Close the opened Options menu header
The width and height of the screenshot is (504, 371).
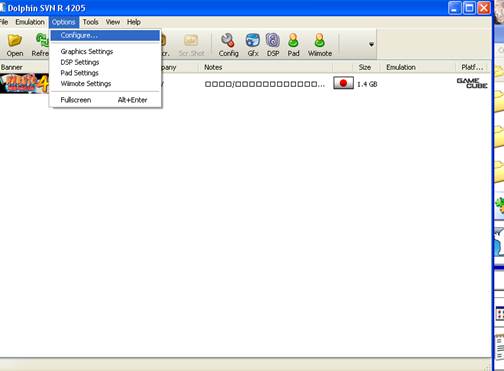[63, 22]
